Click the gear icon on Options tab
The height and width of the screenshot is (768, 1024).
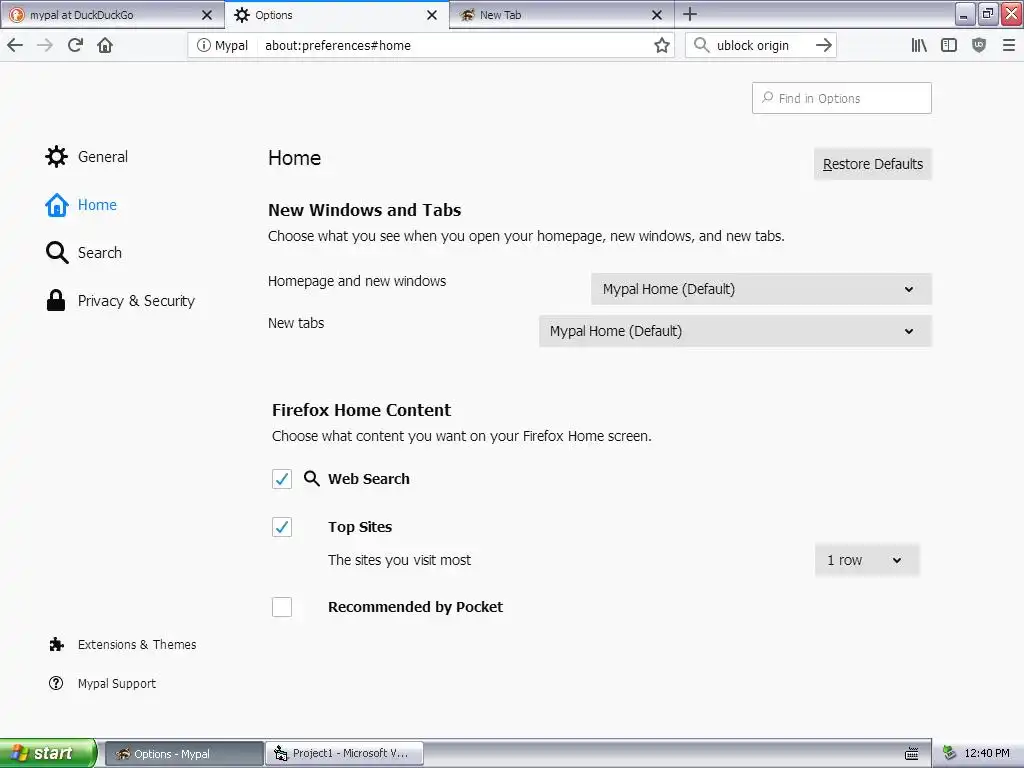click(242, 15)
